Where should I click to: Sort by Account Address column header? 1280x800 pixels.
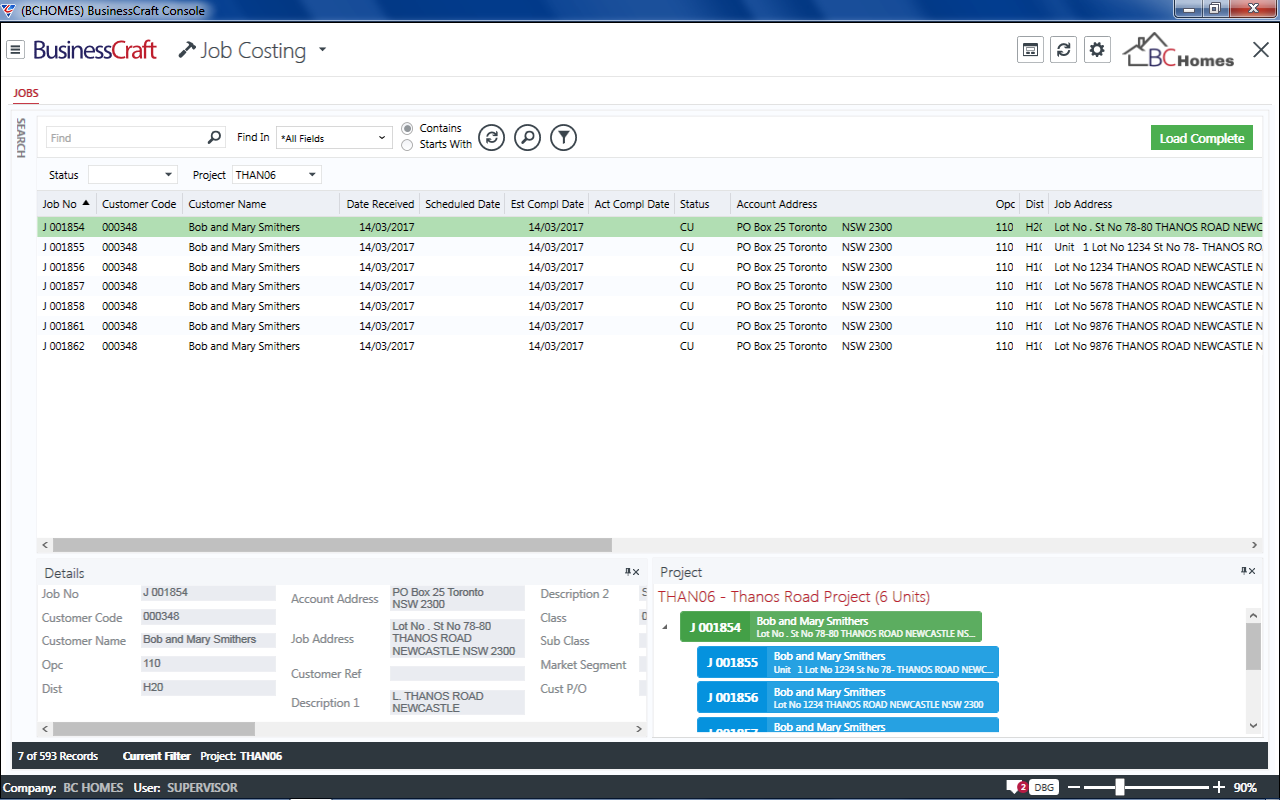tap(860, 204)
